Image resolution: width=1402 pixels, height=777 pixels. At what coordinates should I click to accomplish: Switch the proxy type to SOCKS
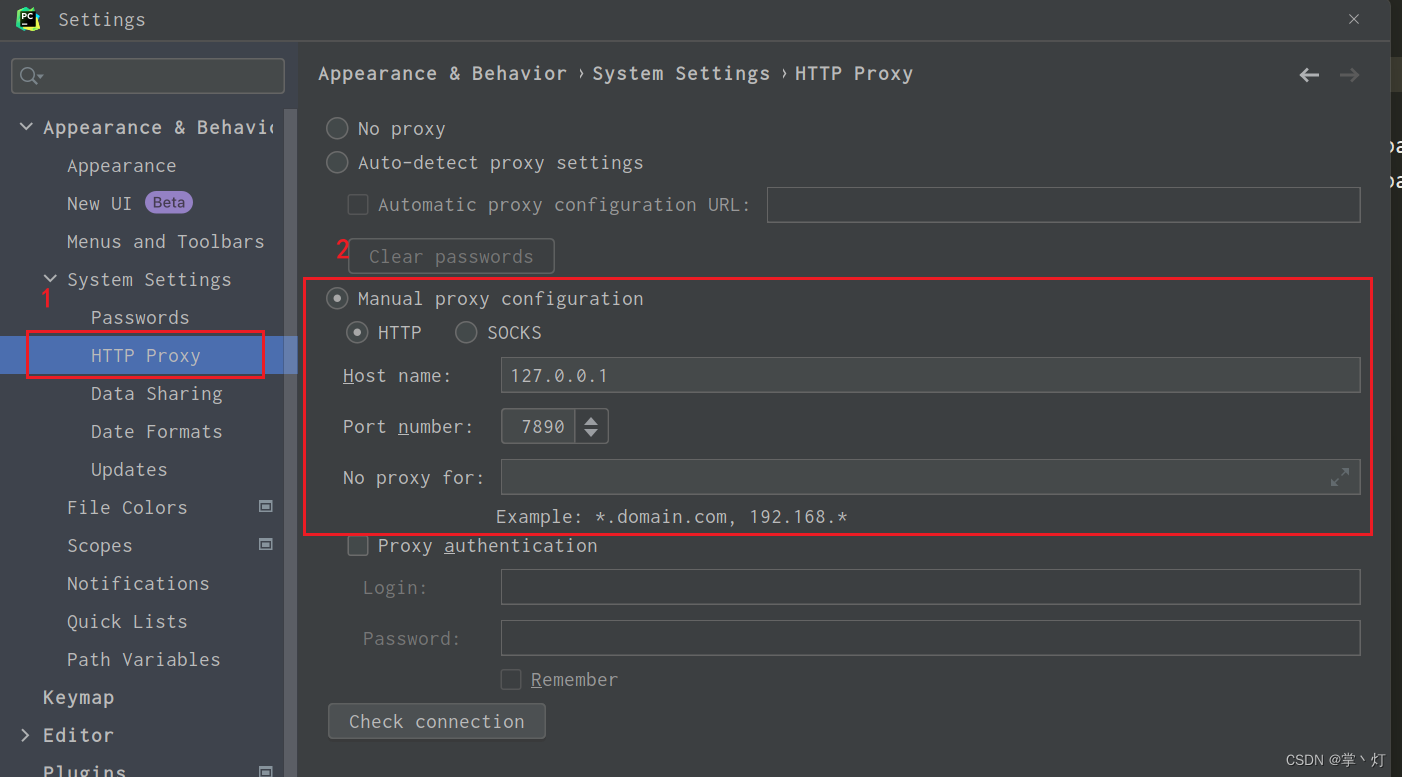coord(465,332)
